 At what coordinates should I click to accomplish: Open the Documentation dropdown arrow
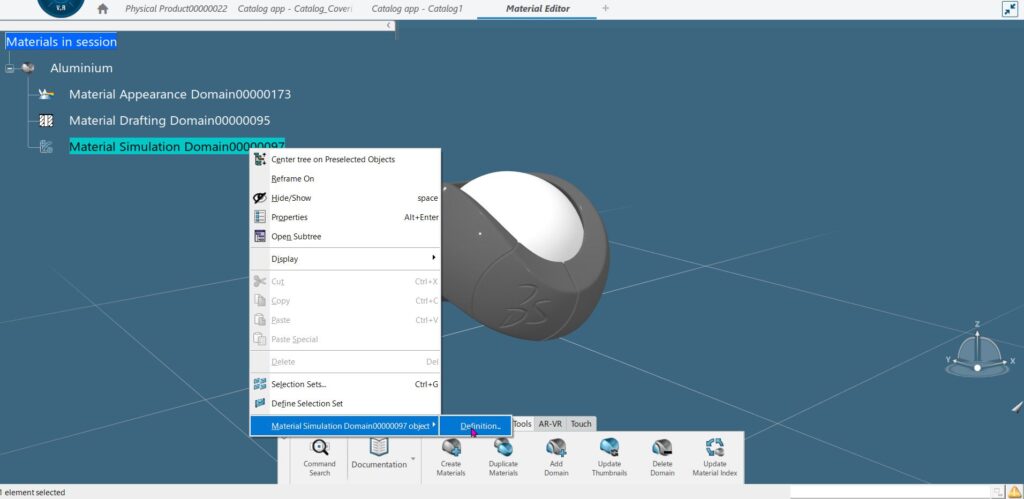click(x=413, y=460)
